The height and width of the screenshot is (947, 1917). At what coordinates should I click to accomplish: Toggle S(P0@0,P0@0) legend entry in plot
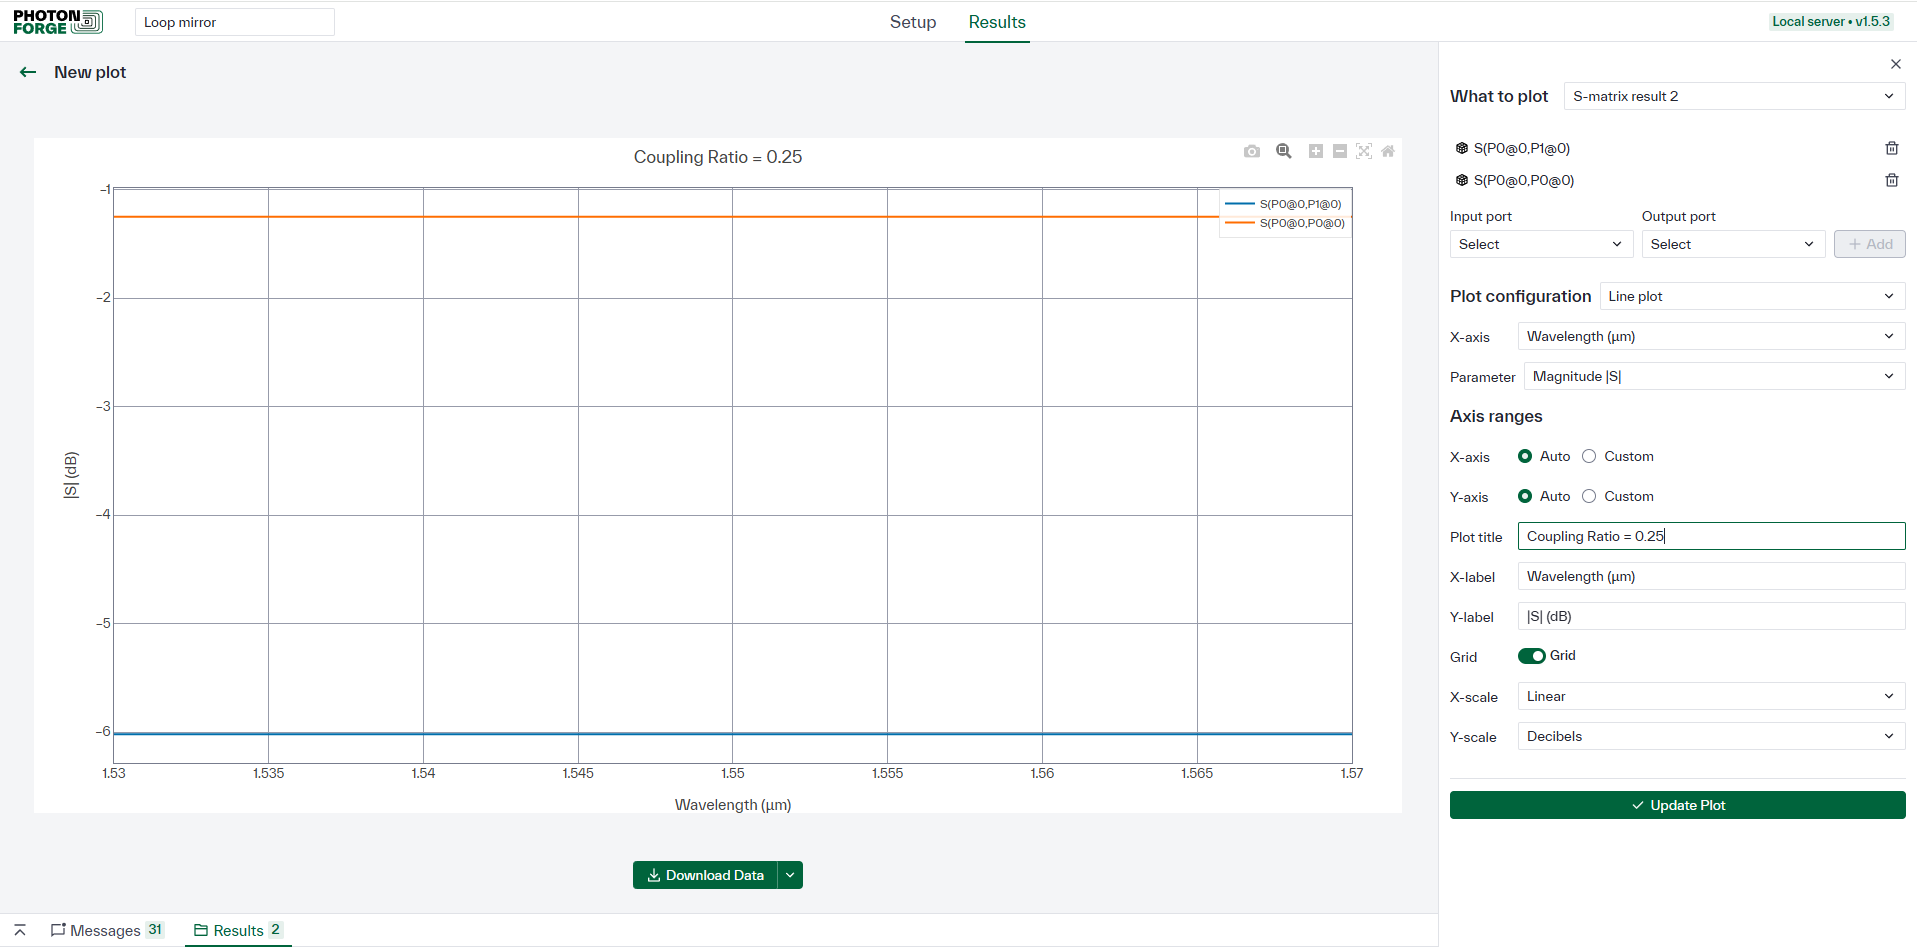coord(1284,223)
